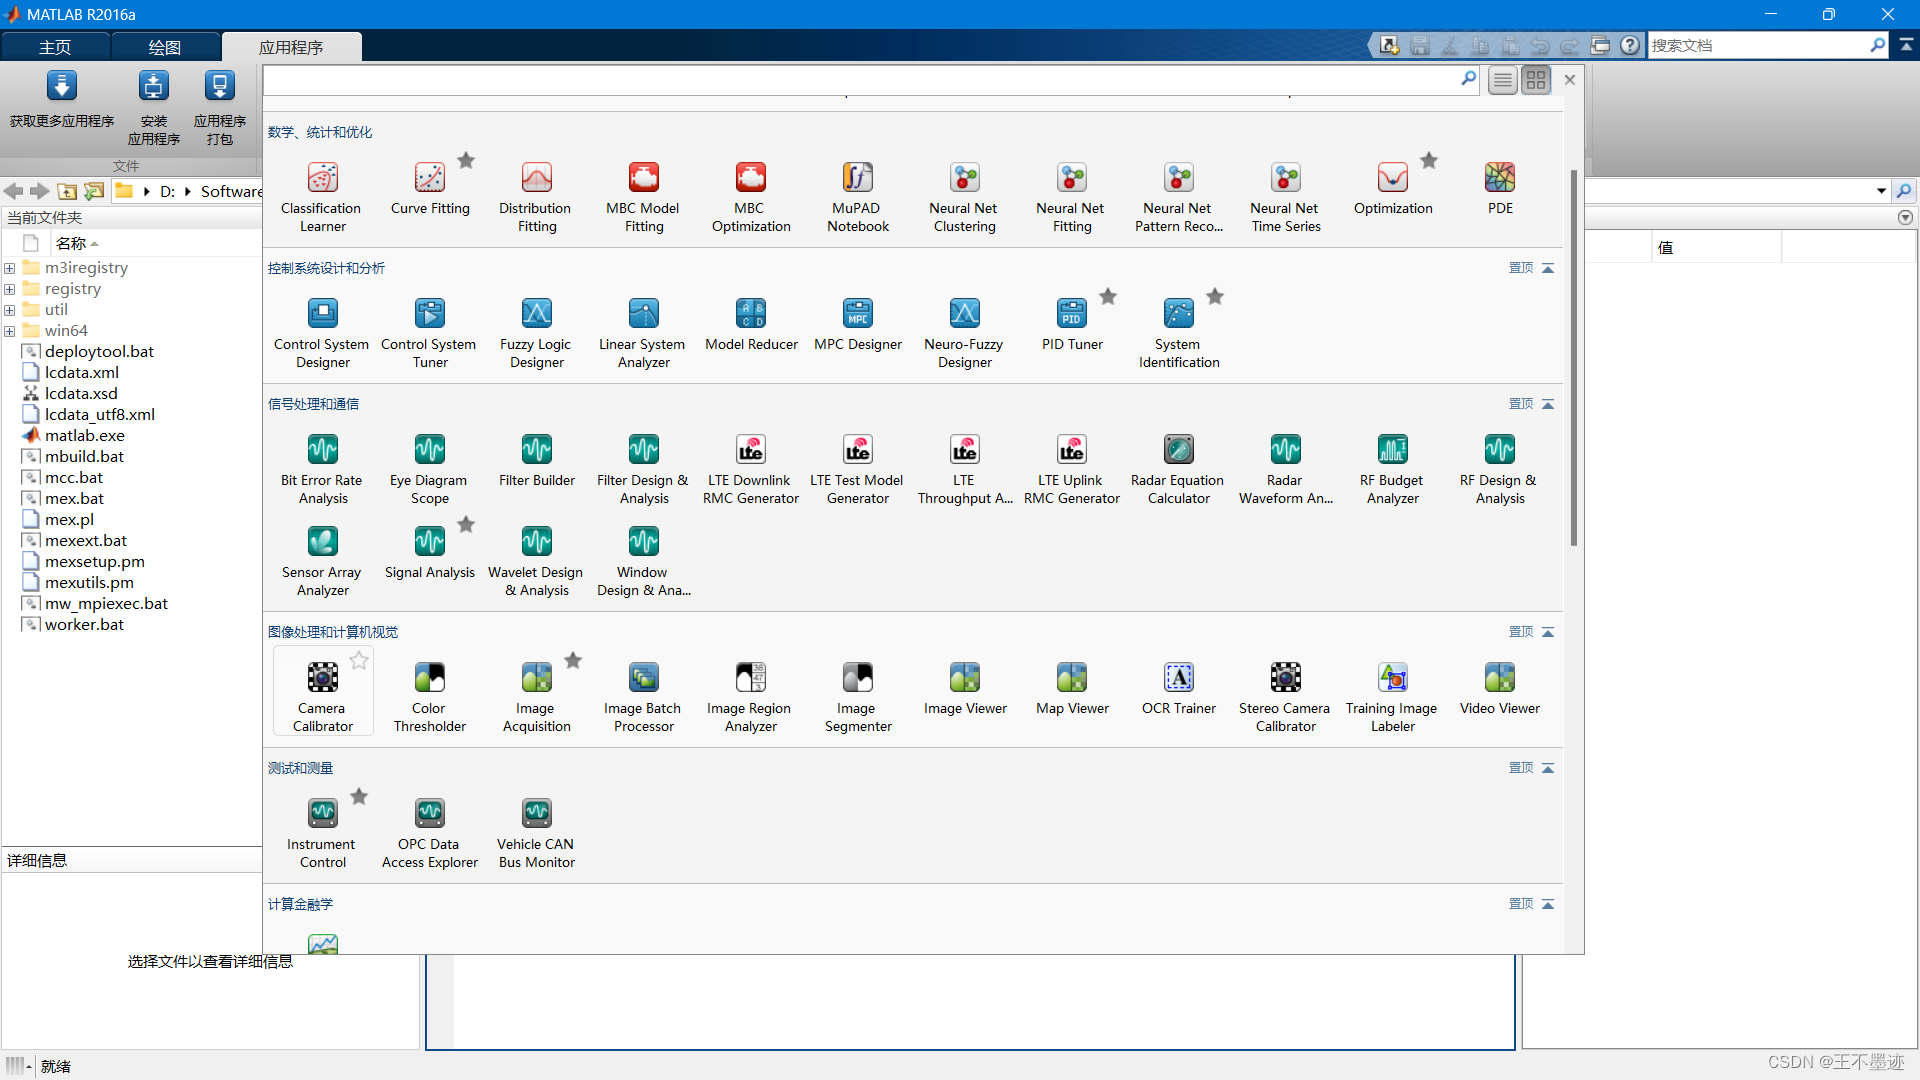Viewport: 1920px width, 1080px height.
Task: Expand the m3iregistry folder tree node
Action: click(10, 268)
